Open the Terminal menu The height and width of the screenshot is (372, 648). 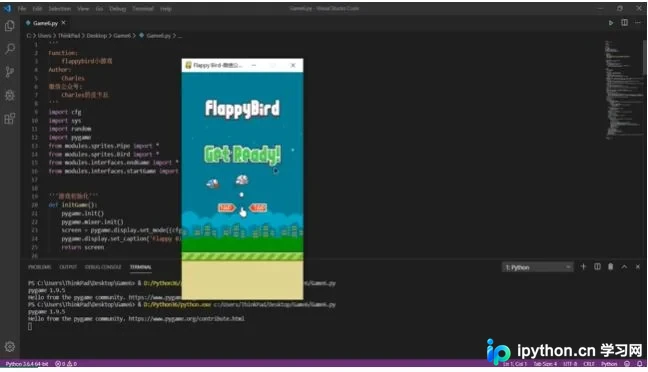(x=143, y=8)
